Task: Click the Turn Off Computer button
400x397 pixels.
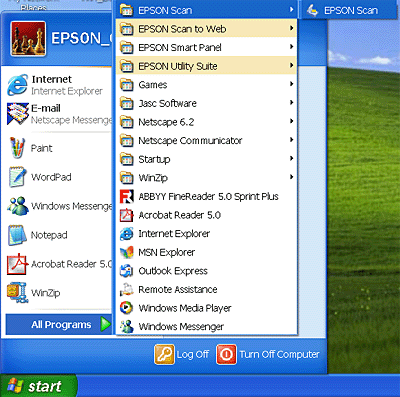Action: point(268,354)
